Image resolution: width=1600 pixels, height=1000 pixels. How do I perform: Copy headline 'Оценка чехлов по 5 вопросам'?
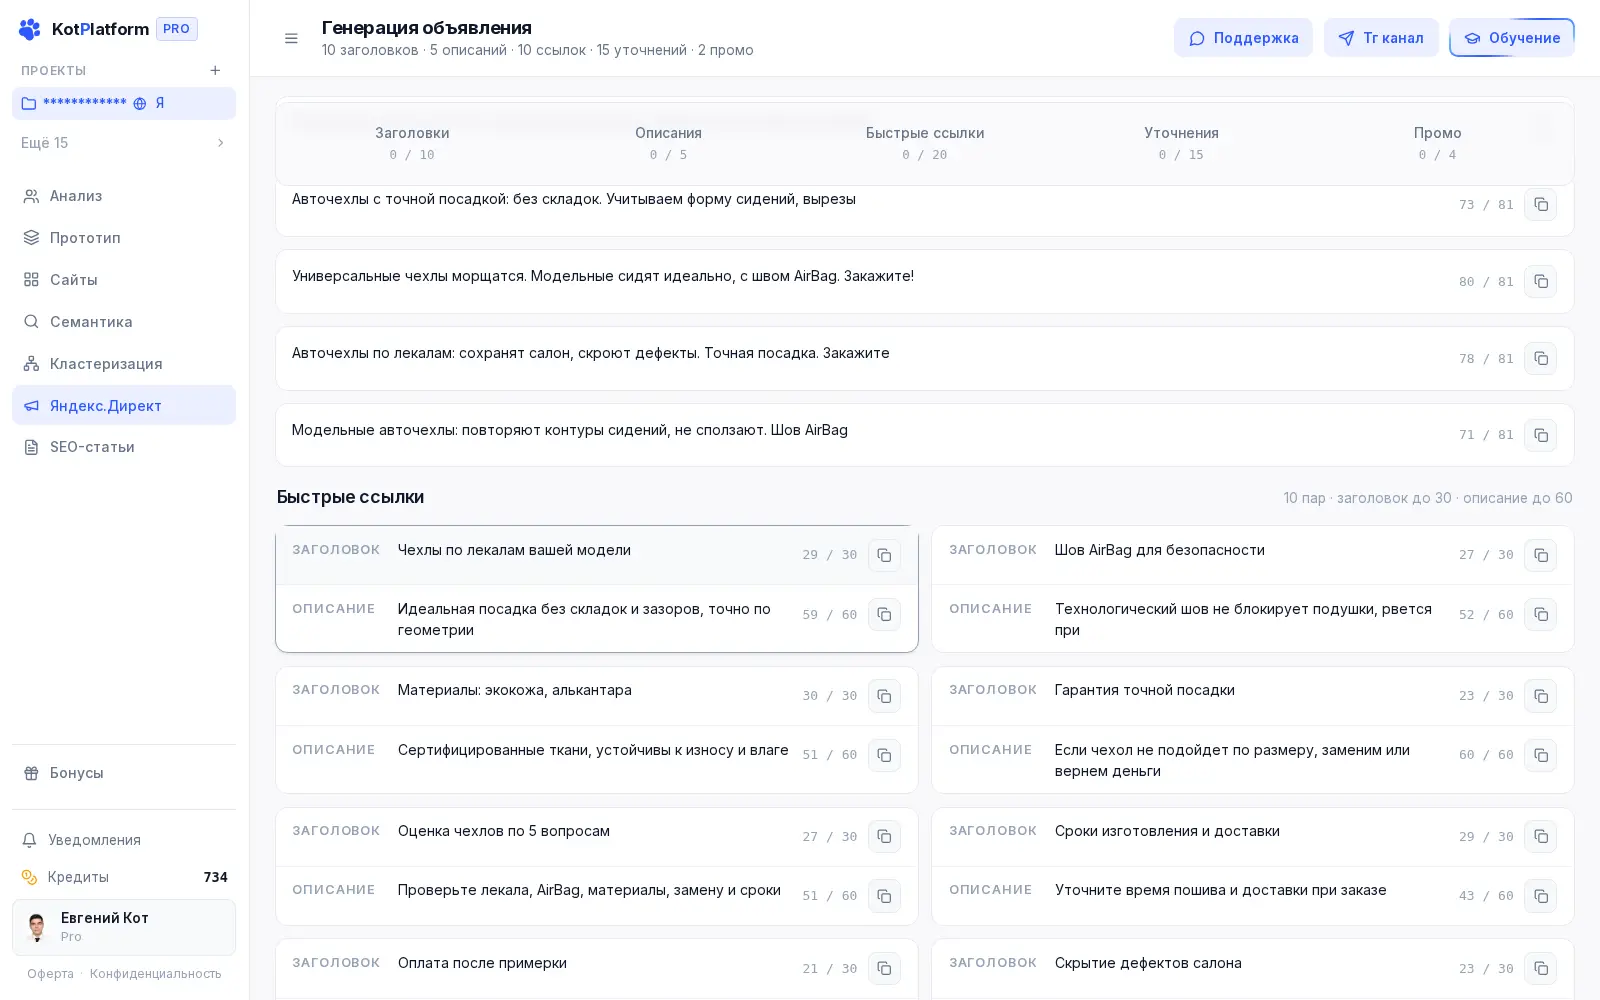click(884, 836)
